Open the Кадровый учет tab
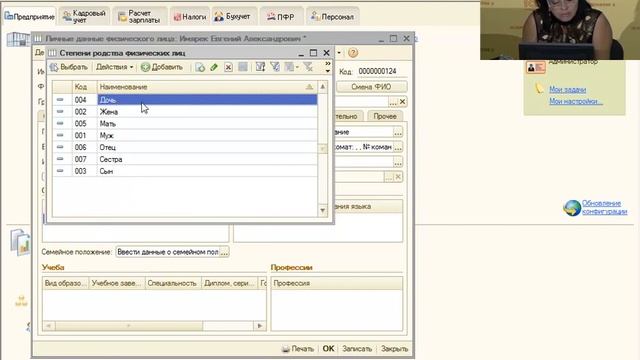Image resolution: width=640 pixels, height=360 pixels. (x=84, y=17)
